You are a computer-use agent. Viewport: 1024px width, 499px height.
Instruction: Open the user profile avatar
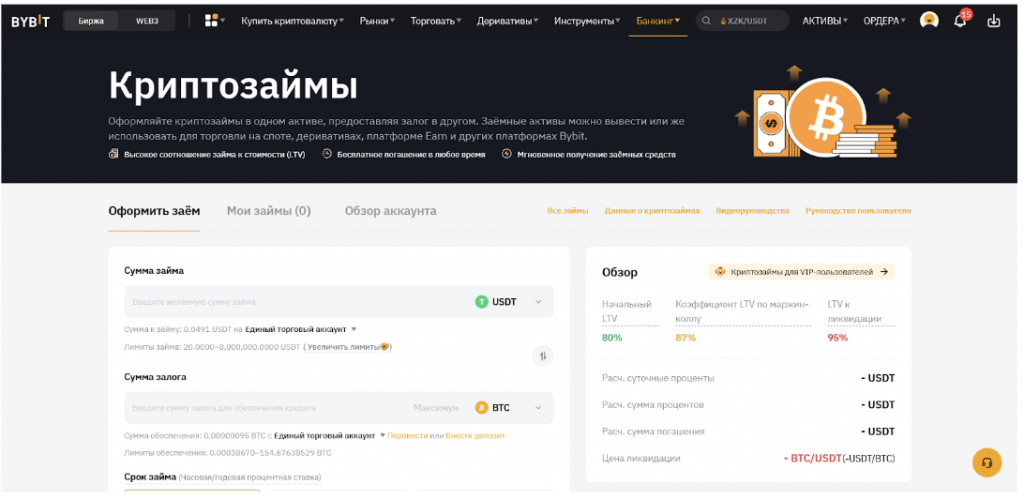[x=929, y=21]
